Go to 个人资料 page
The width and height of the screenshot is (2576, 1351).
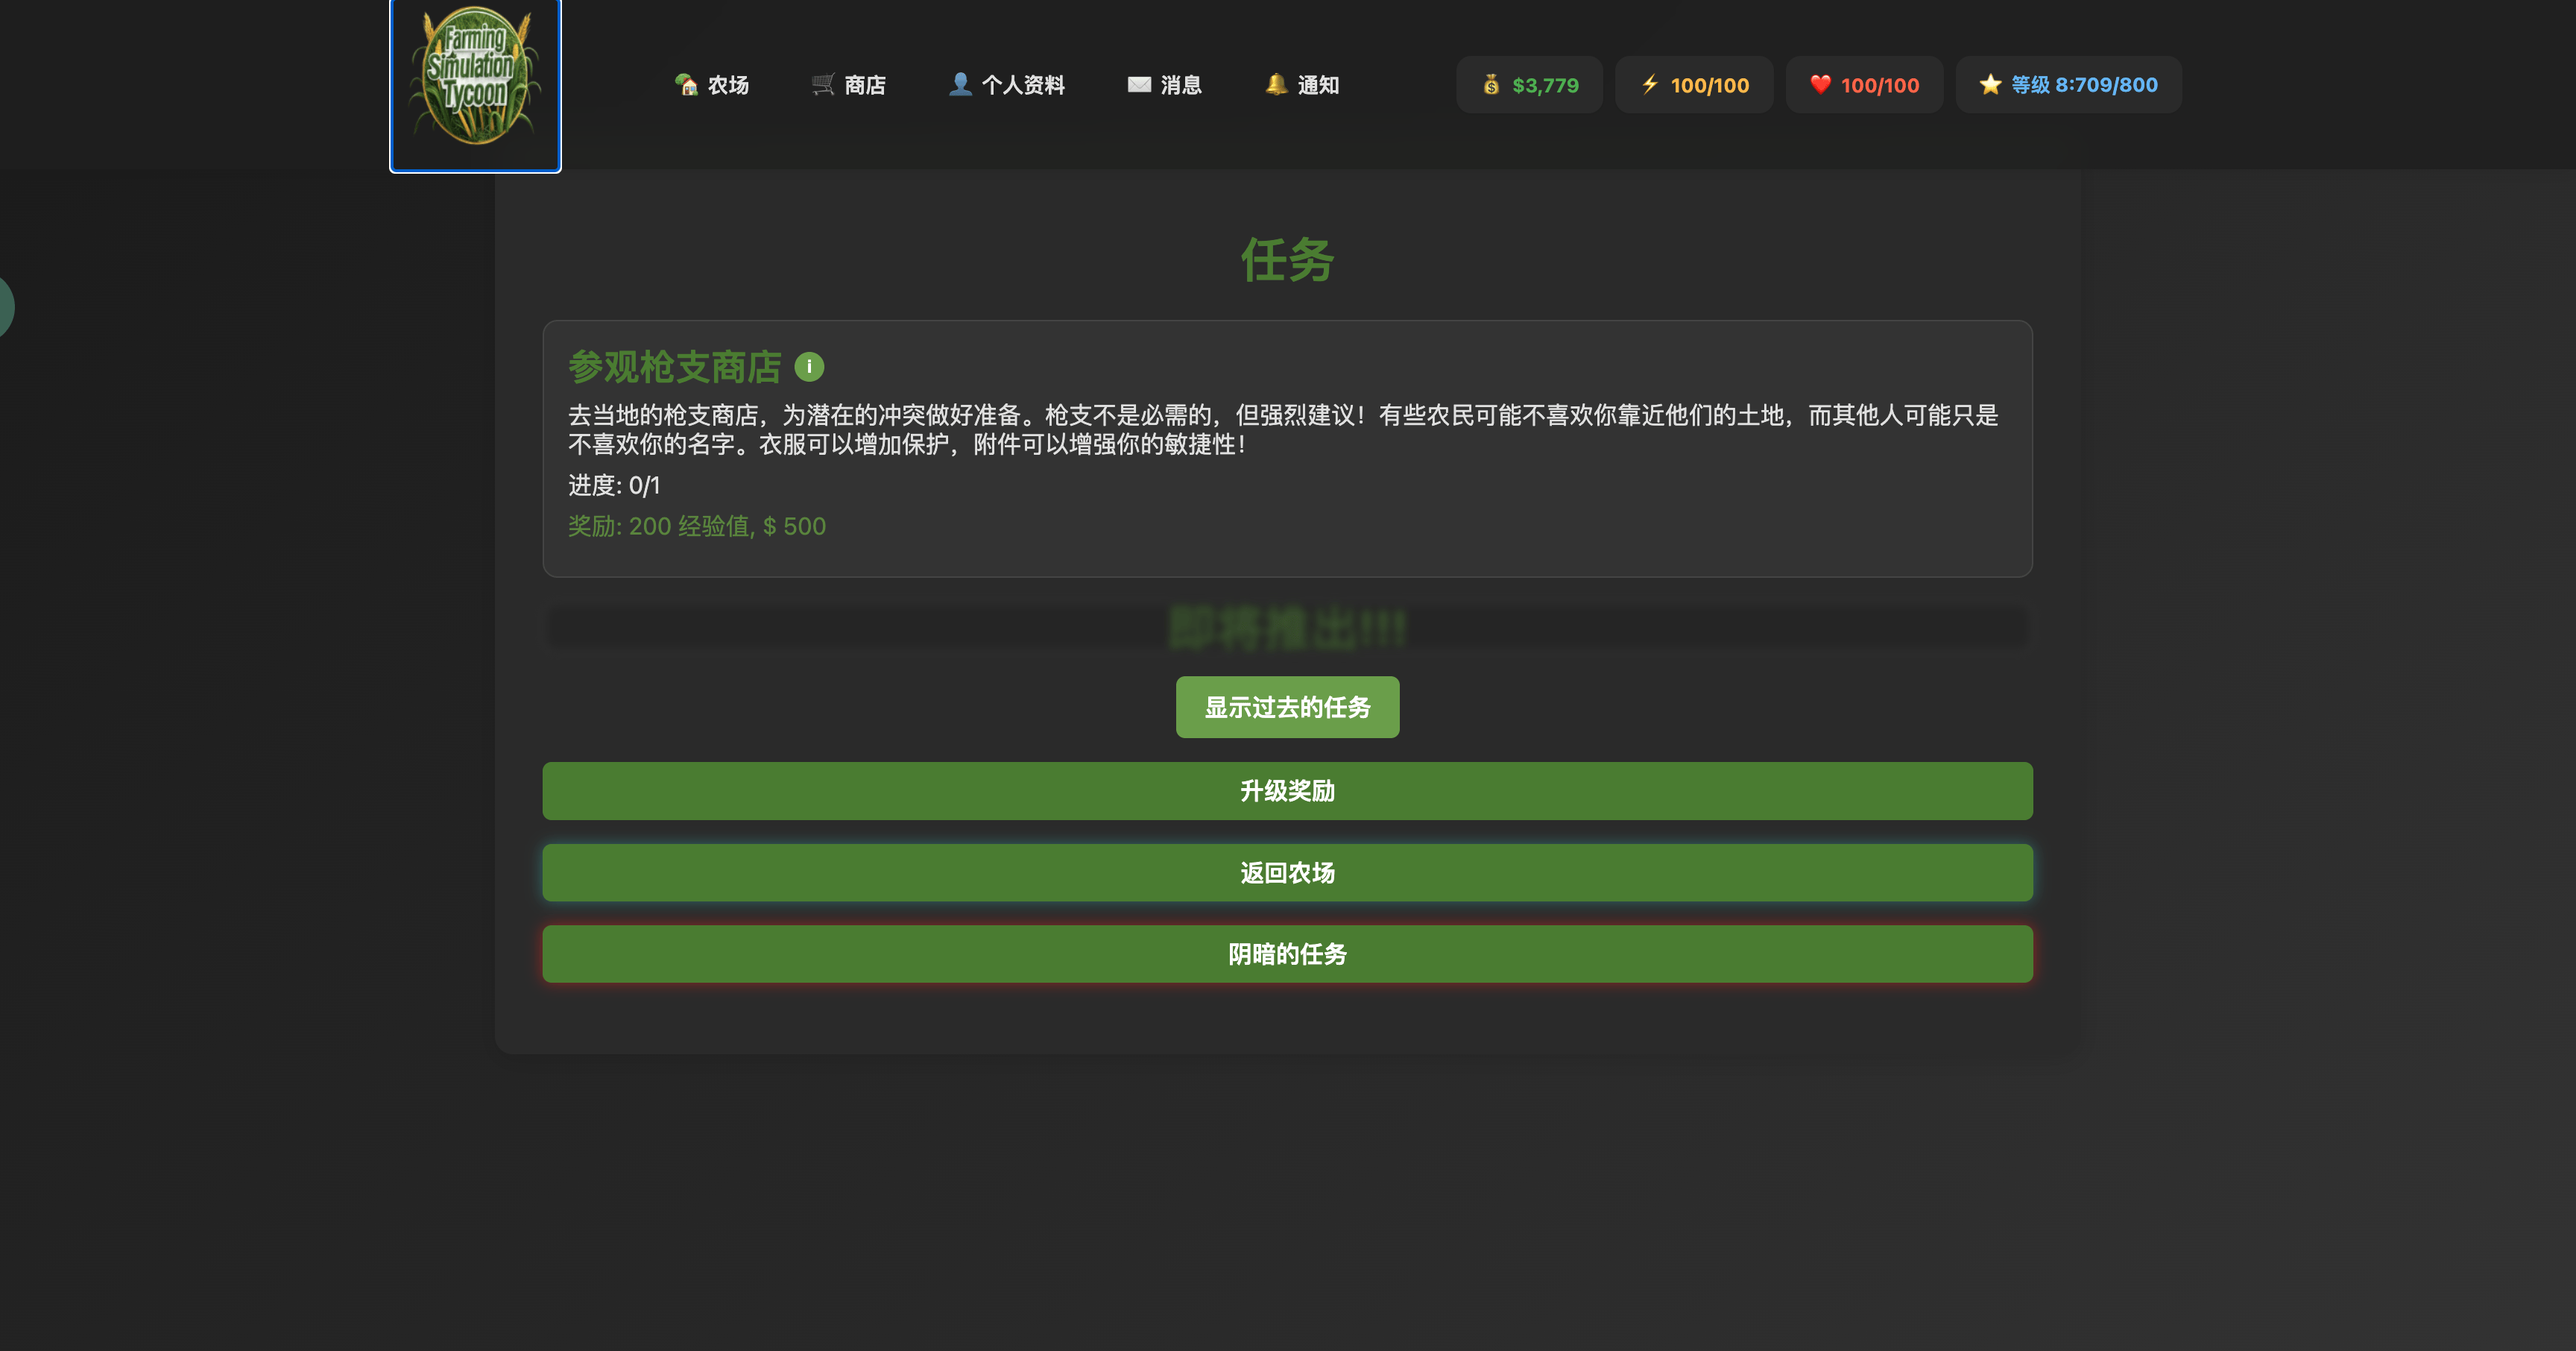pyautogui.click(x=1022, y=85)
